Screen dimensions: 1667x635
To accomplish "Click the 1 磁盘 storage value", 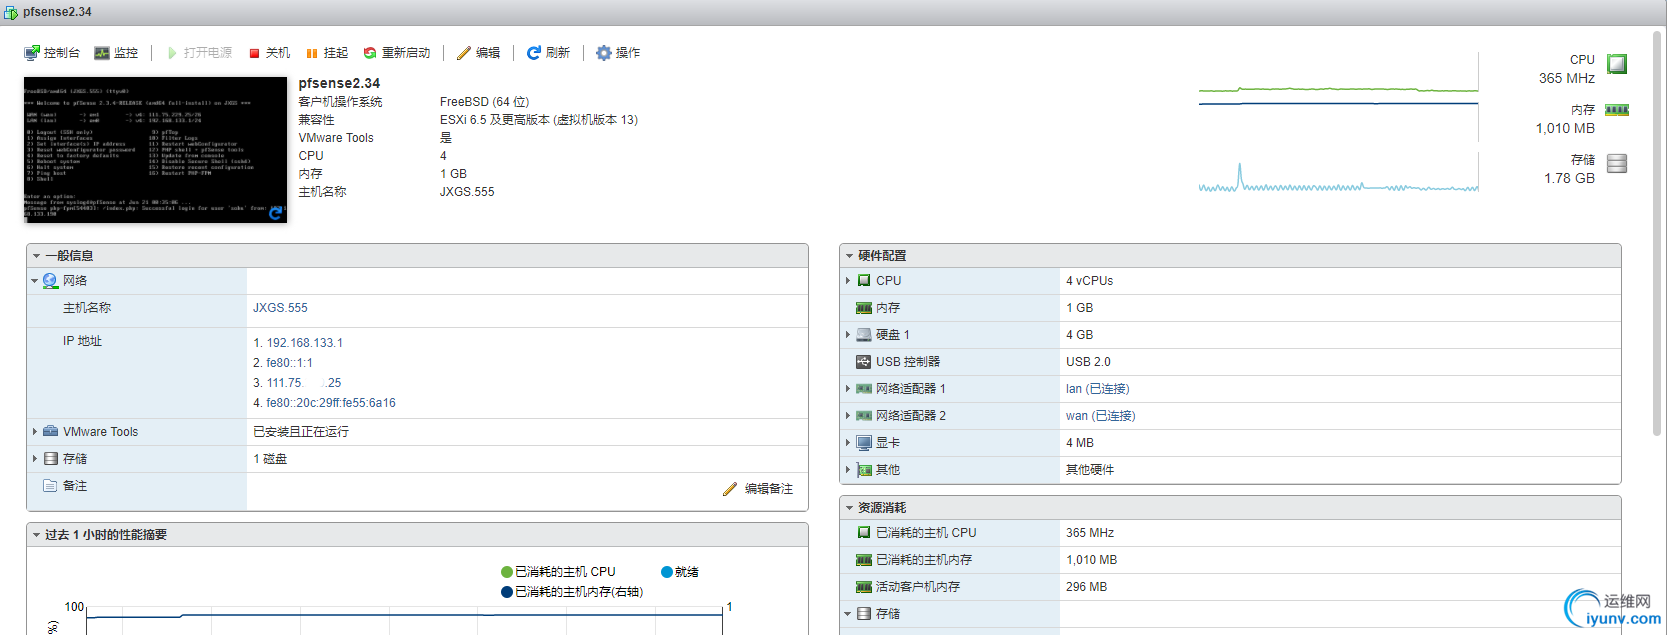I will tap(270, 459).
